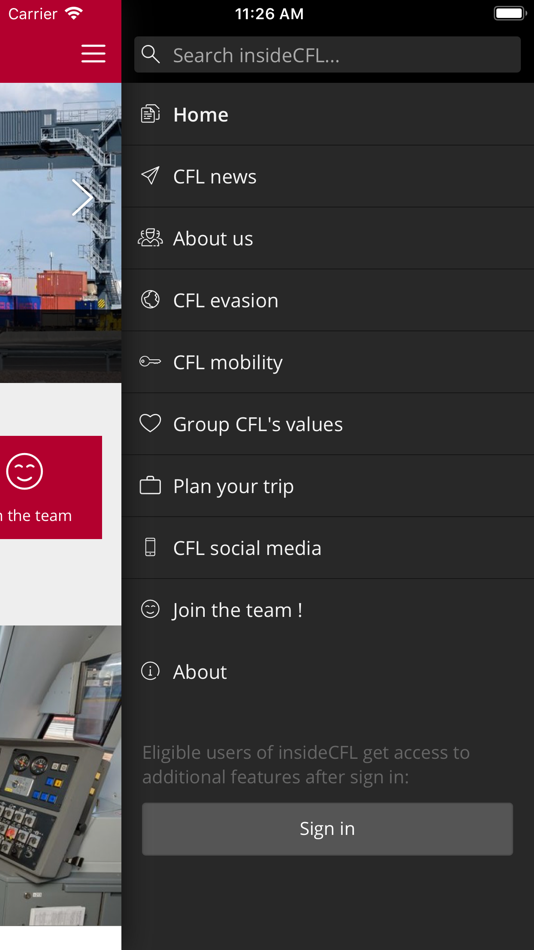The width and height of the screenshot is (534, 950).
Task: Tap the container crane banner image
Action: click(61, 233)
